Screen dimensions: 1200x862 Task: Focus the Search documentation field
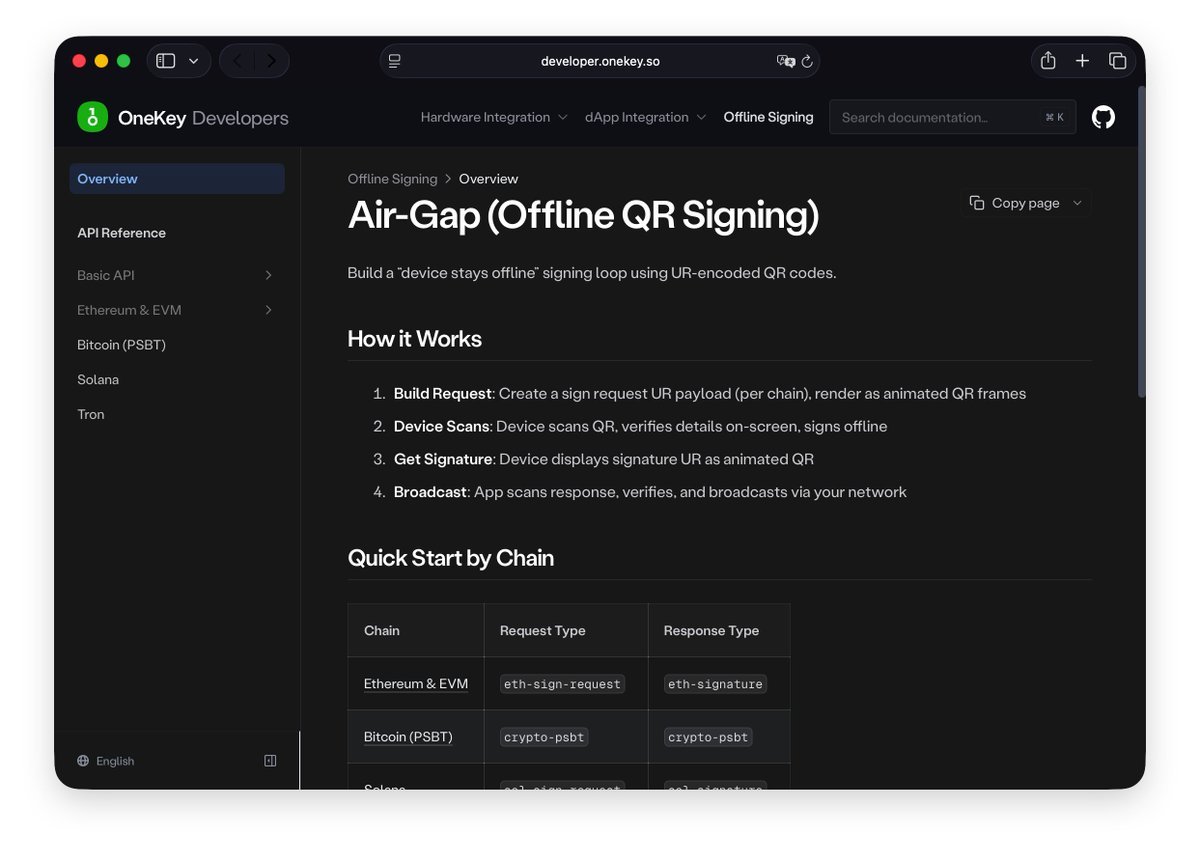[x=953, y=117]
